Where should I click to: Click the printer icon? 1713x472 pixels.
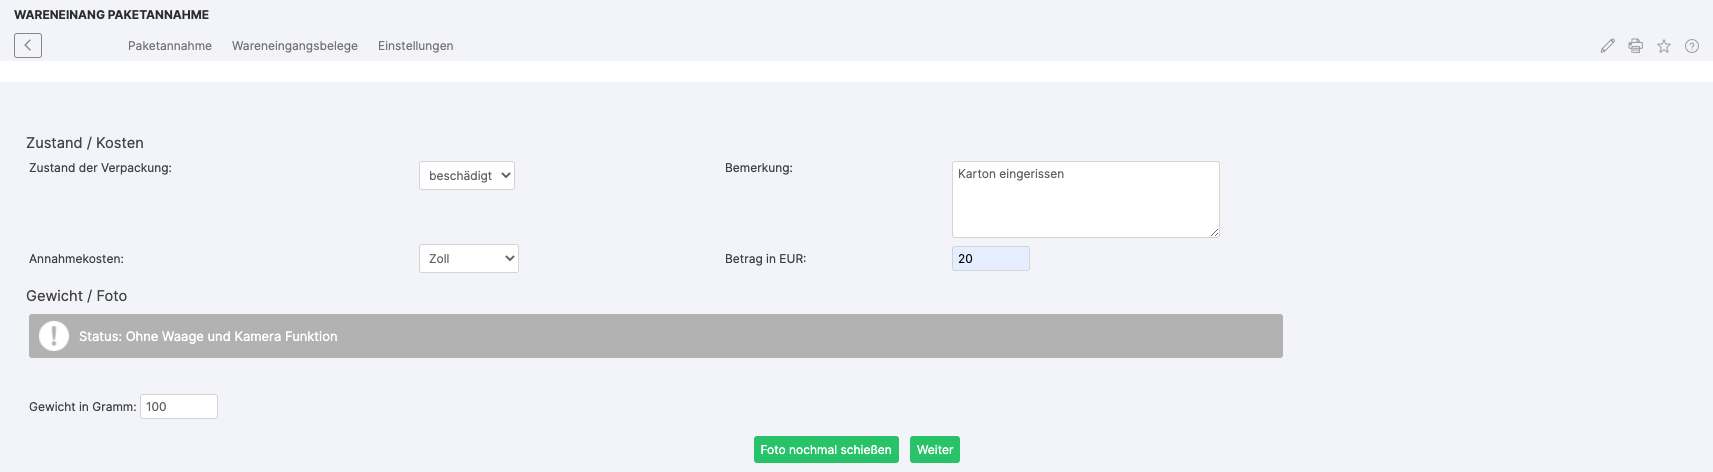(1635, 46)
